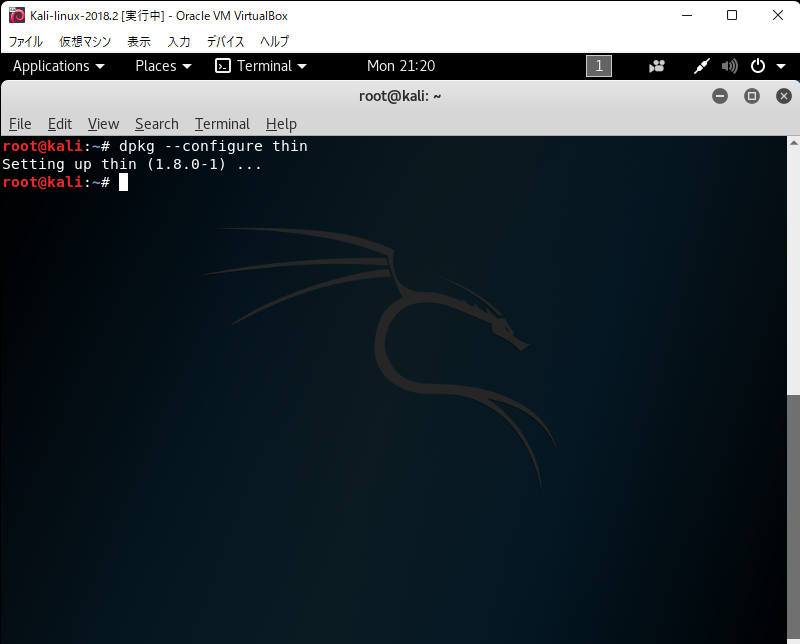The height and width of the screenshot is (644, 800).
Task: Open the terminal View menu
Action: (x=103, y=124)
